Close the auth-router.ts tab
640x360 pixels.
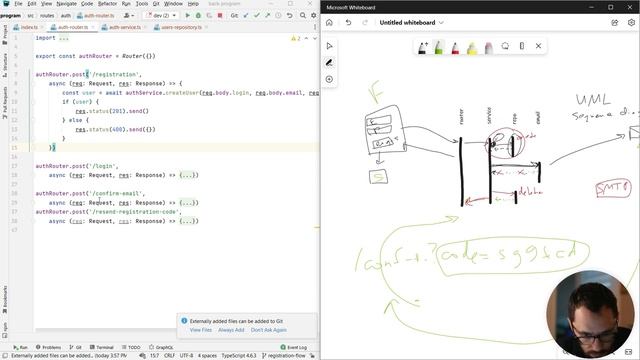[x=93, y=27]
